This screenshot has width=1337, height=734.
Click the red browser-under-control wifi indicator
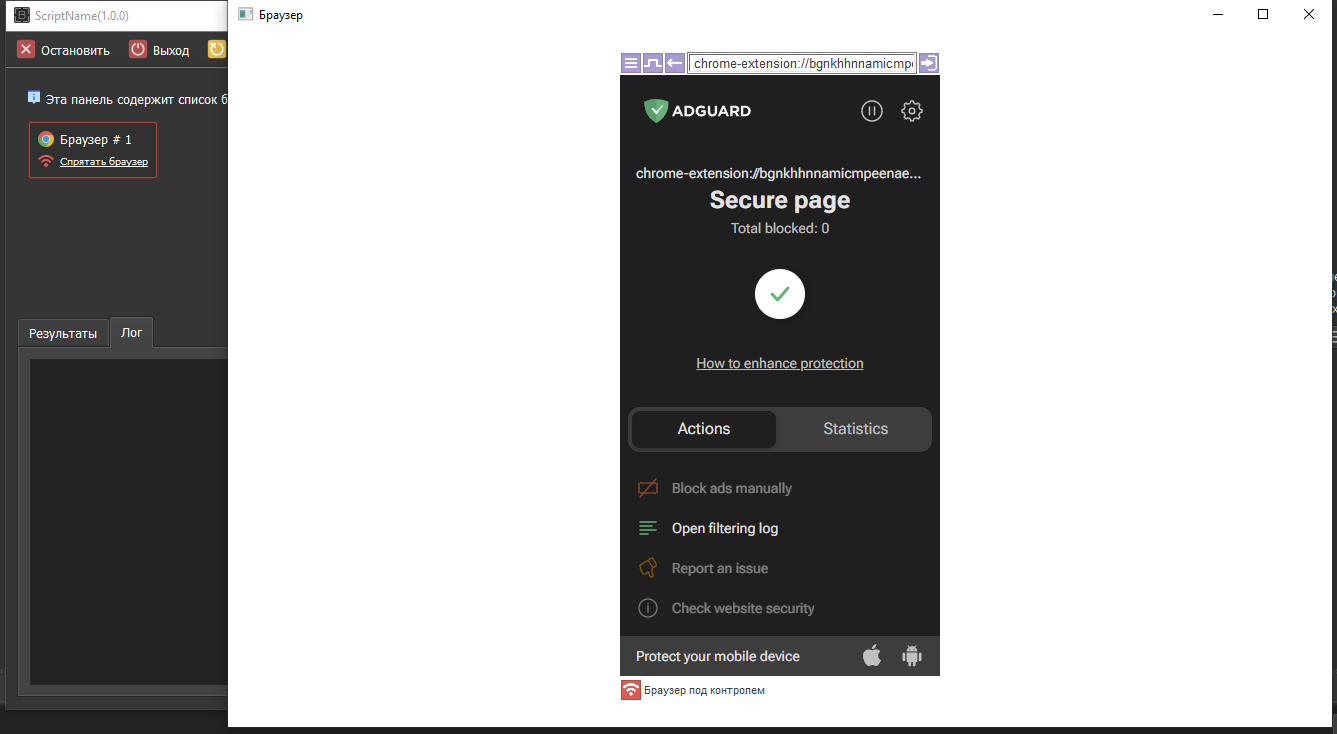631,690
